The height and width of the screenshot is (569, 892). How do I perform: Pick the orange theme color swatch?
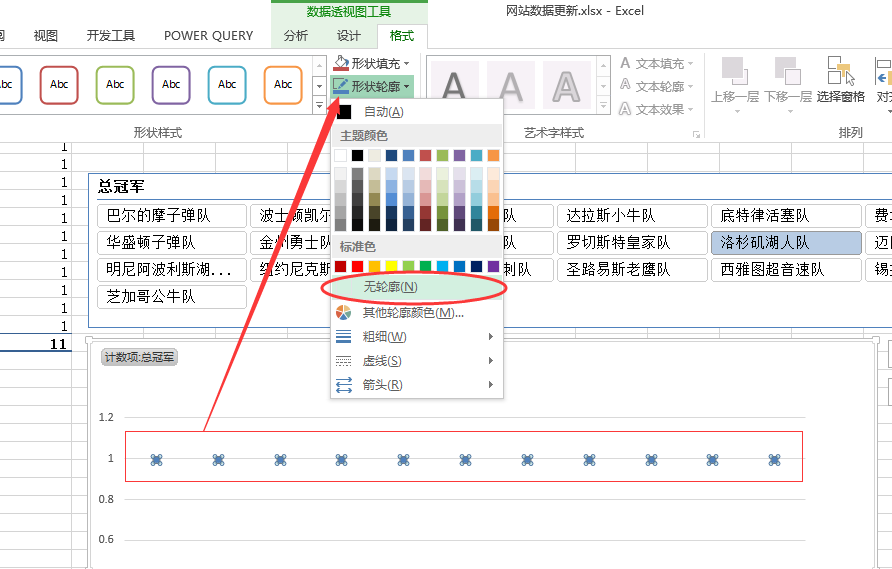[493, 155]
